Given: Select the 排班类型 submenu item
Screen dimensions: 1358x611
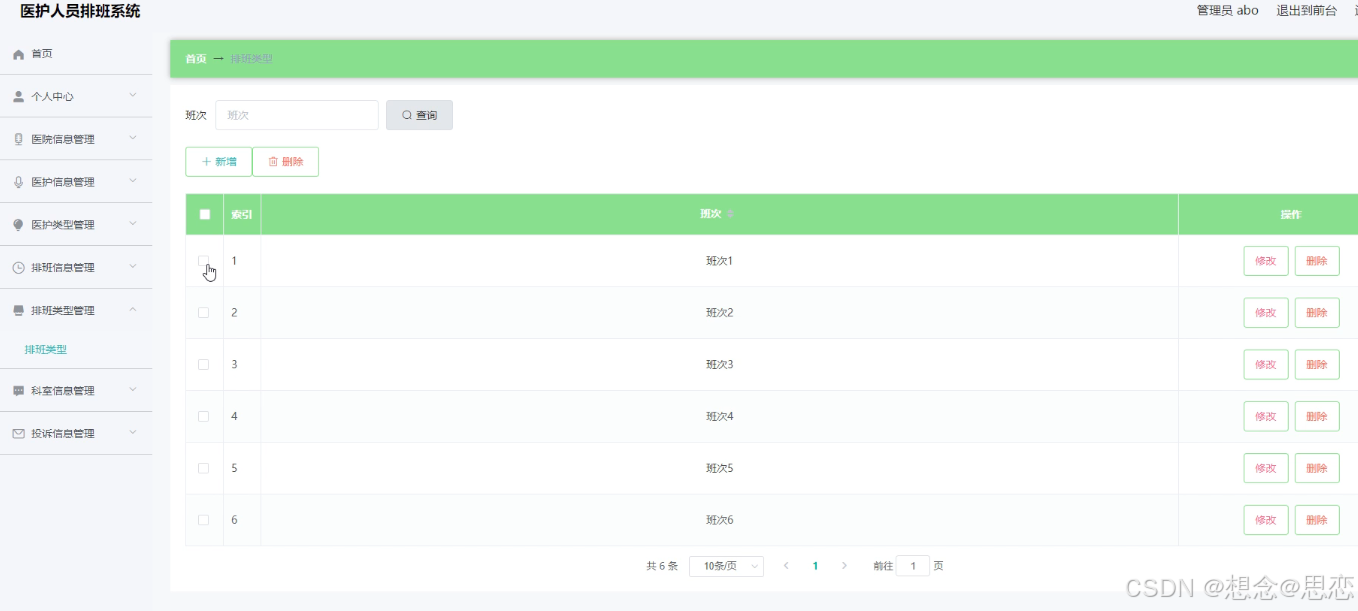Looking at the screenshot, I should click(46, 350).
